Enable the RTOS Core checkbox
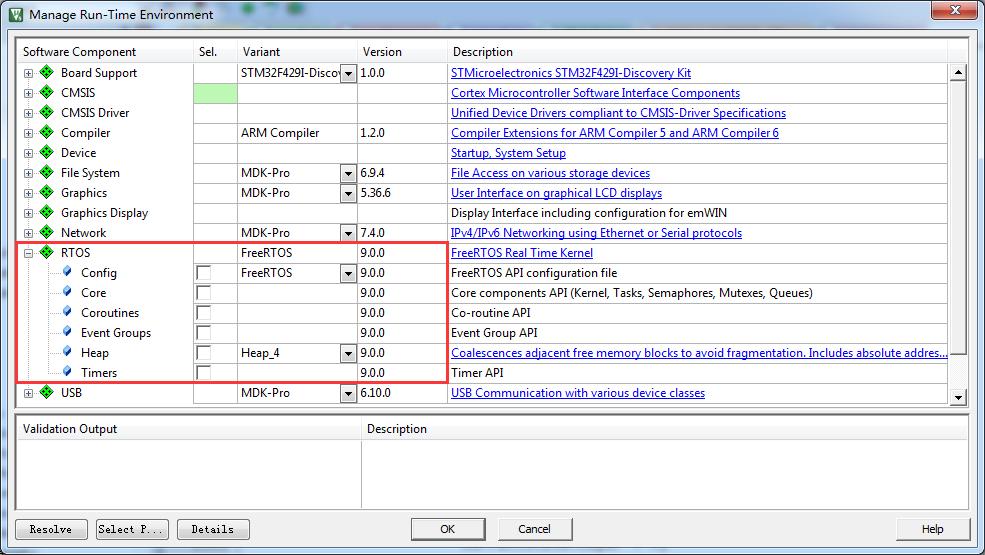Viewport: 985px width, 555px height. (x=204, y=293)
